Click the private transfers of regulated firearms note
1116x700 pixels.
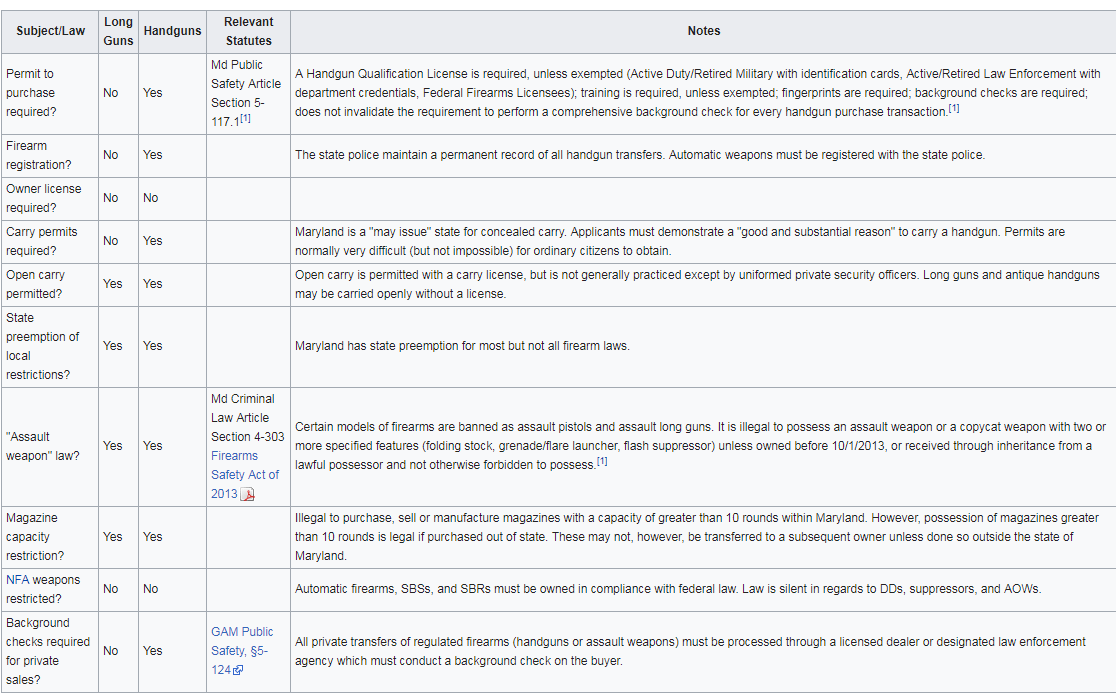pos(690,651)
